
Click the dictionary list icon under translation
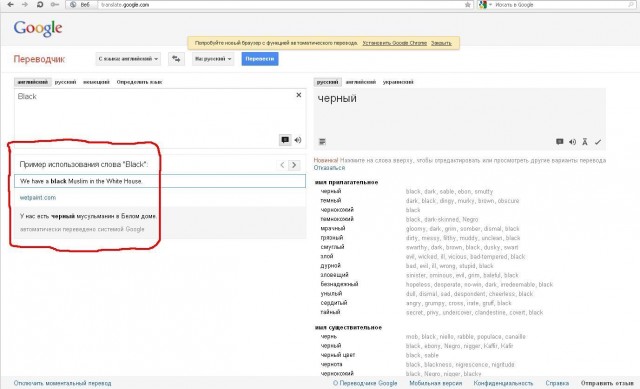pos(322,142)
